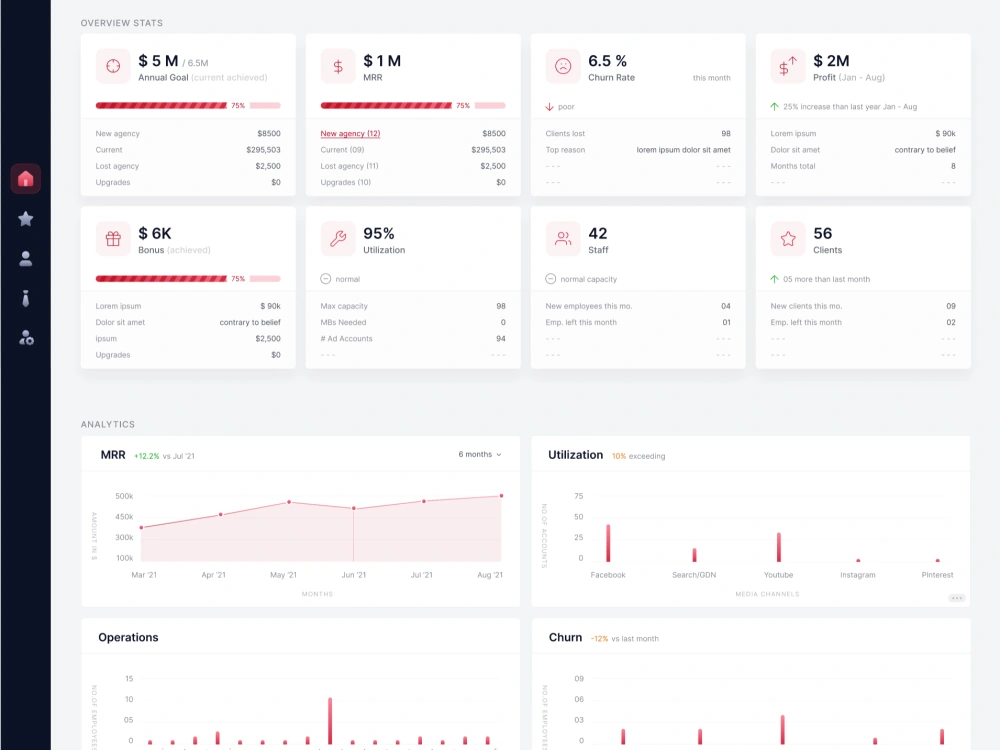This screenshot has height=750, width=1000.
Task: Click 'Max capacity' in Utilization card
Action: (x=344, y=306)
